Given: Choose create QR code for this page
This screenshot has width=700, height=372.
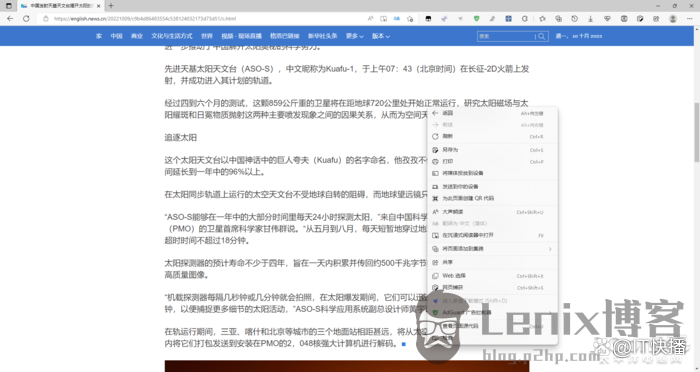Looking at the screenshot, I should pyautogui.click(x=492, y=198).
